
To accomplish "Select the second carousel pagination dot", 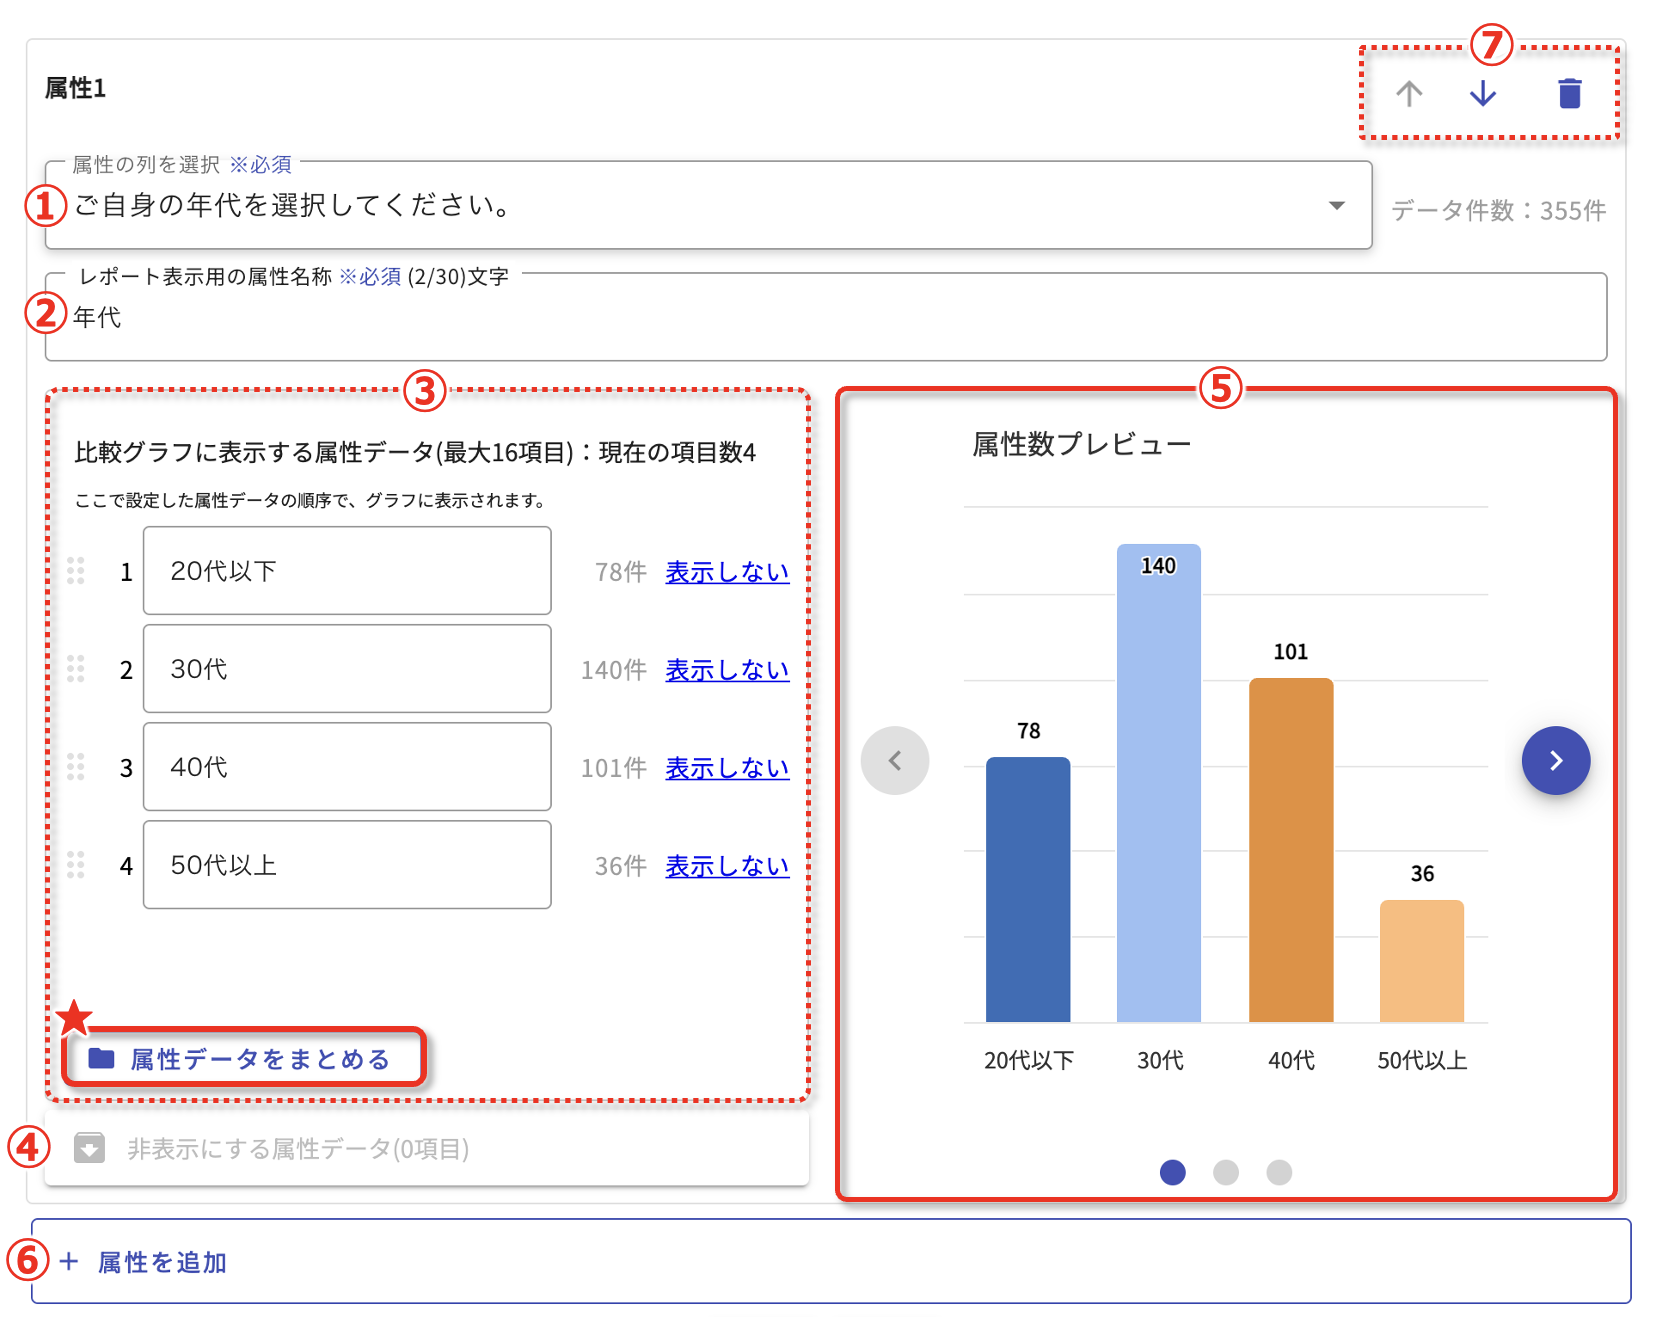I will pos(1226,1172).
